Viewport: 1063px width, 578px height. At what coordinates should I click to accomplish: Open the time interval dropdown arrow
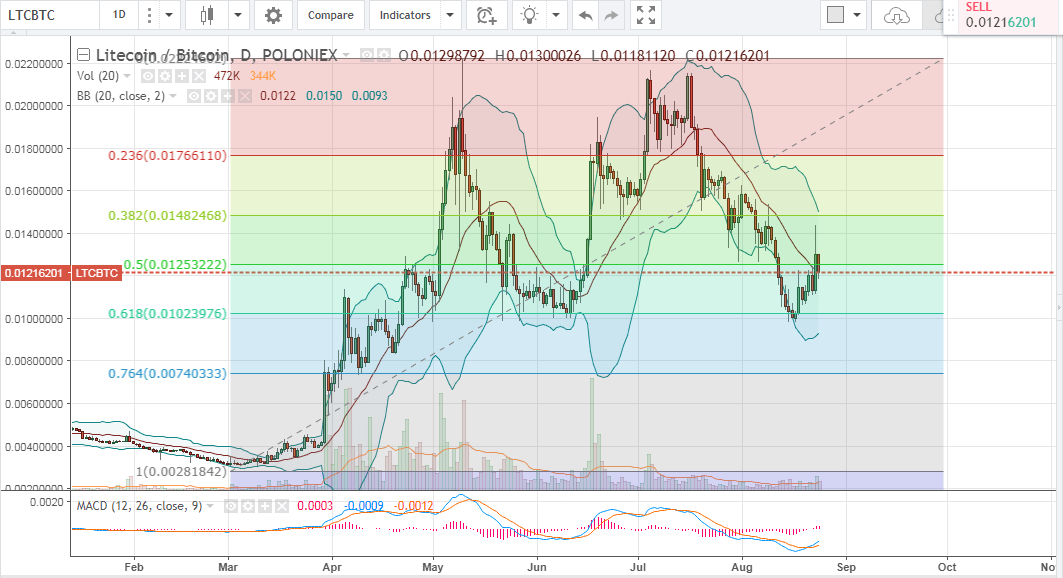pyautogui.click(x=169, y=15)
